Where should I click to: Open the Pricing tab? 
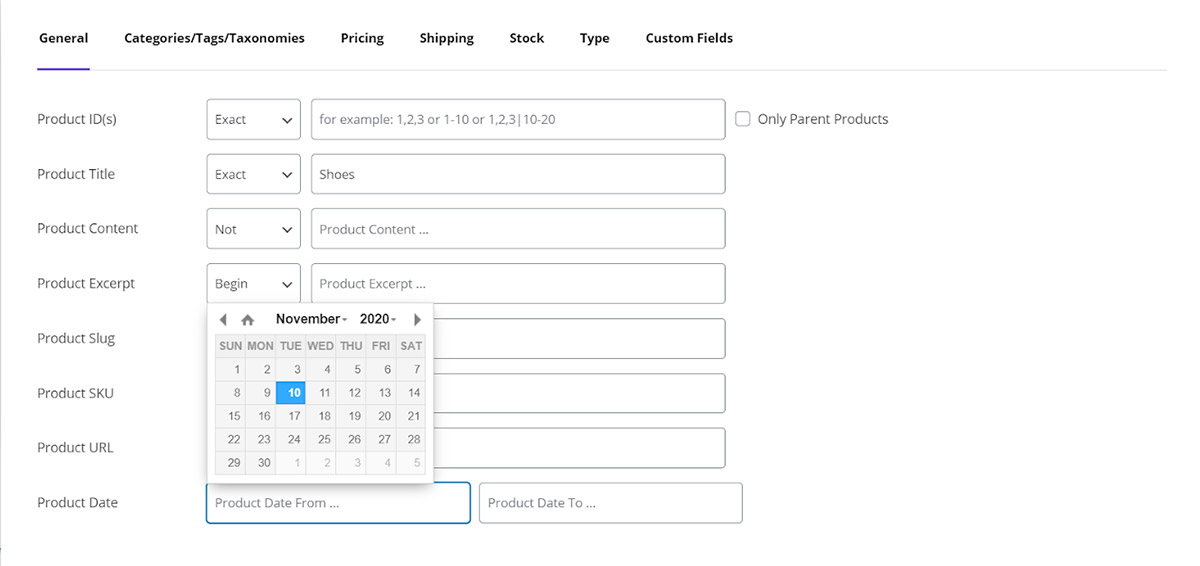tap(362, 38)
